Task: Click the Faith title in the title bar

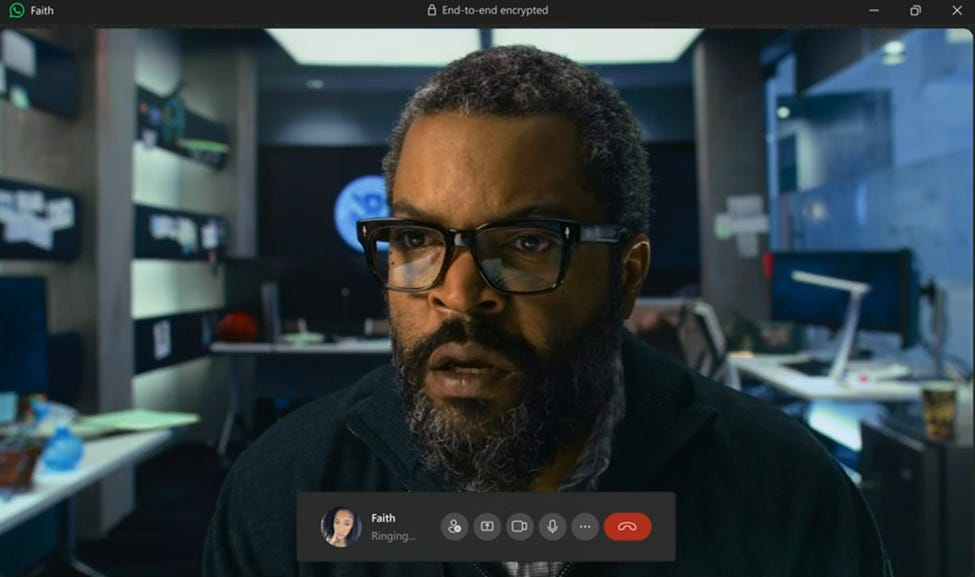Action: (x=42, y=11)
